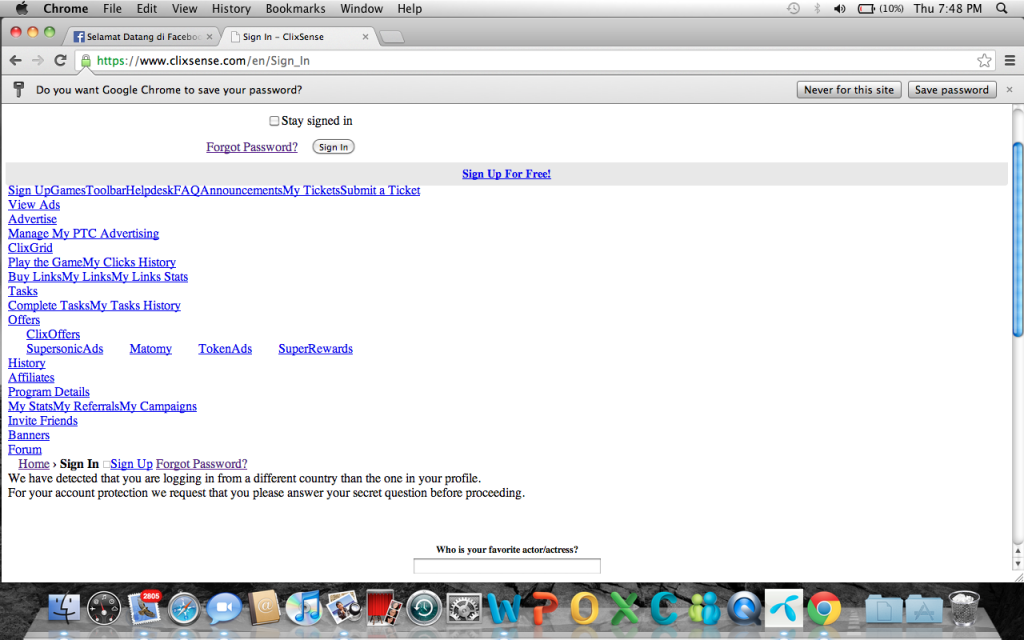This screenshot has width=1024, height=640.
Task: Open the View menu
Action: click(184, 8)
